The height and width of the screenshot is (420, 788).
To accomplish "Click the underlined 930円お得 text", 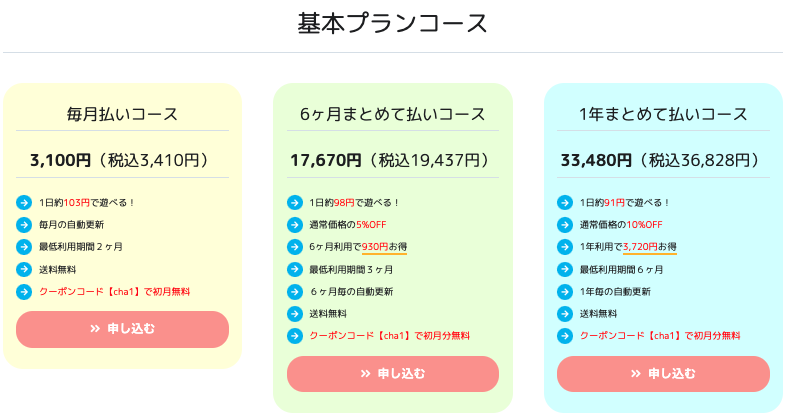I will (384, 247).
